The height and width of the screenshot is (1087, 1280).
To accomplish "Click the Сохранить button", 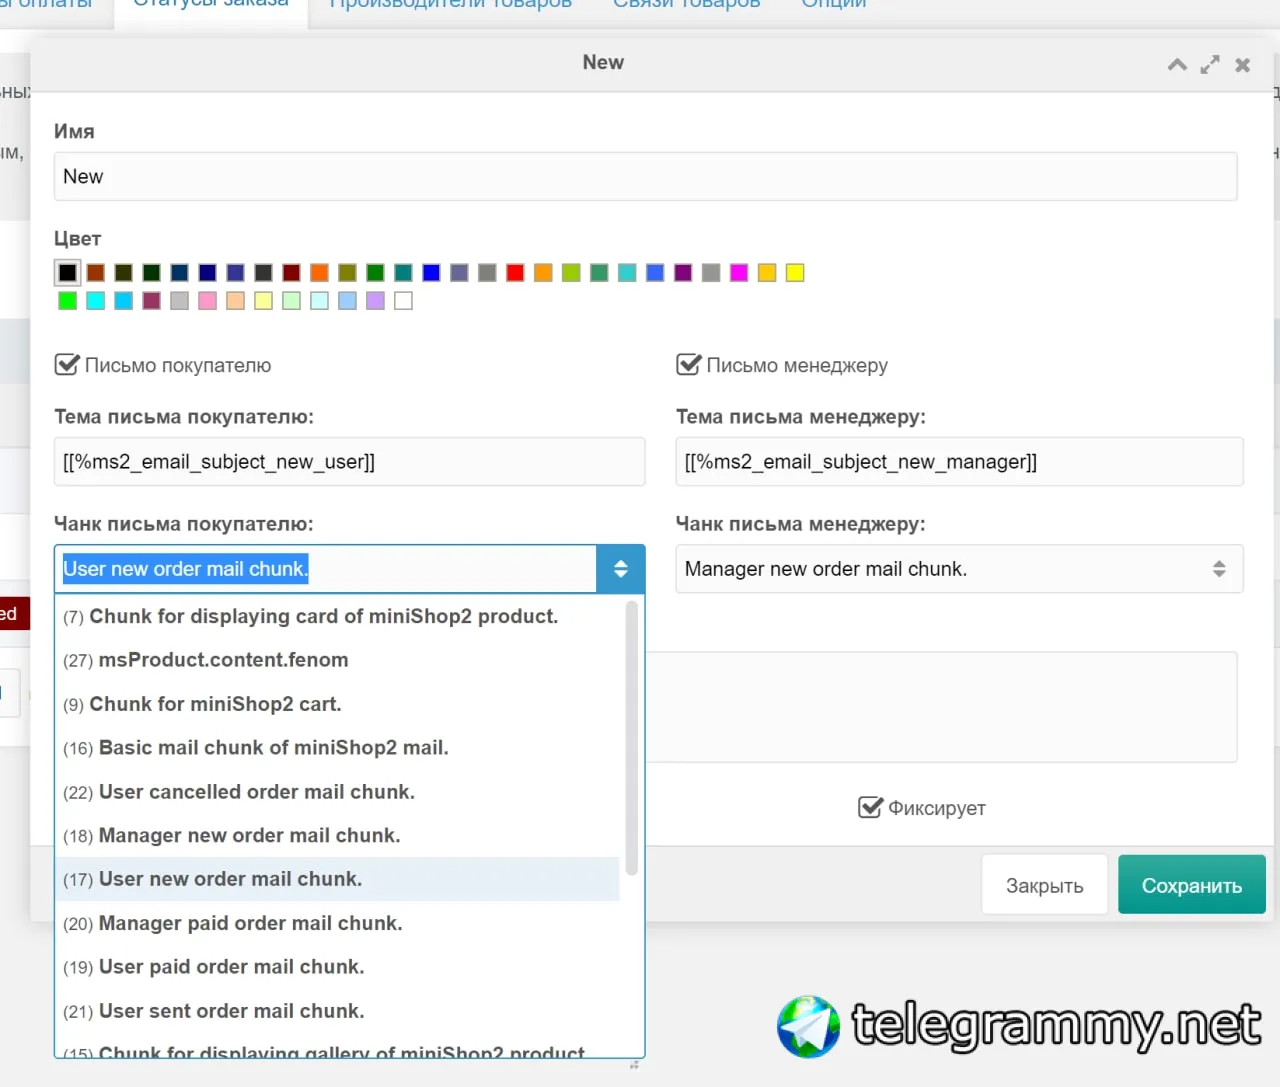I will (1192, 885).
